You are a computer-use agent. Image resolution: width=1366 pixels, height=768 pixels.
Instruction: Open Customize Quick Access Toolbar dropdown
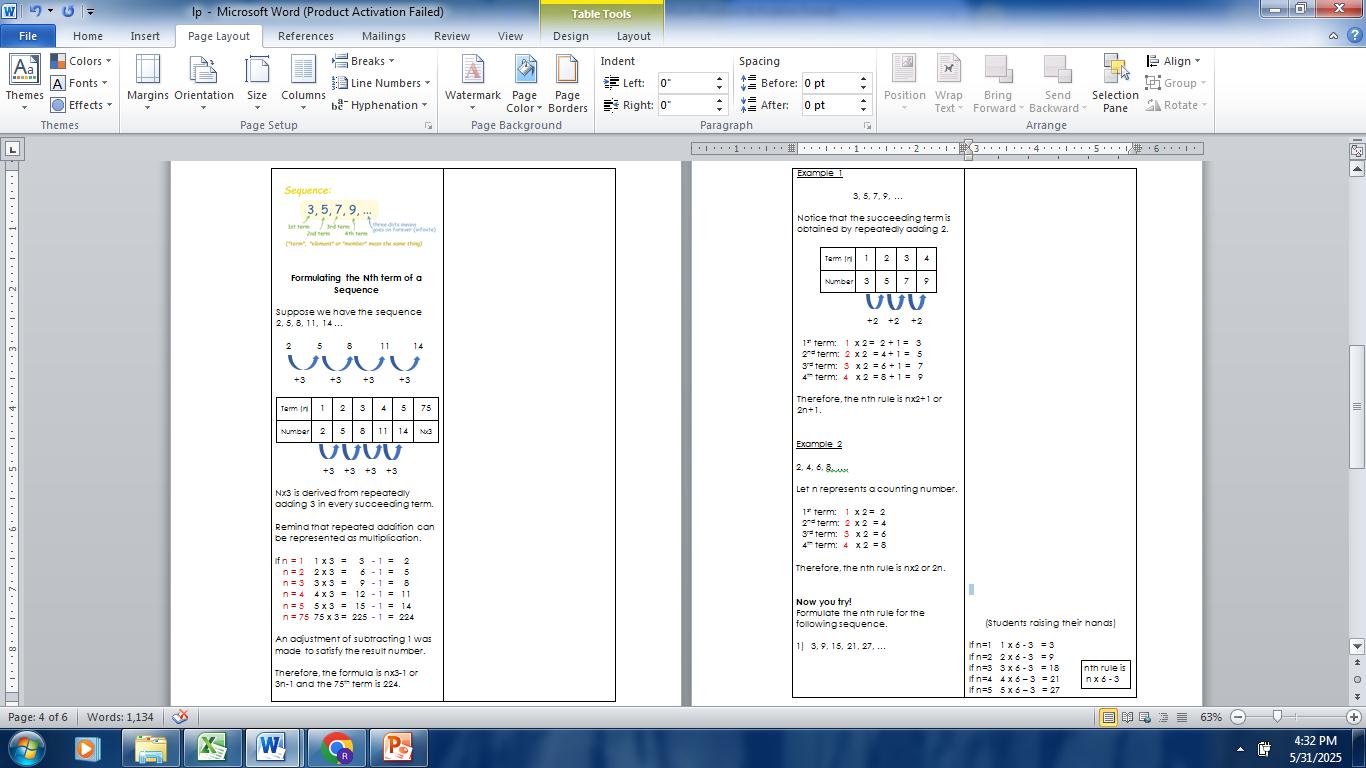pyautogui.click(x=90, y=12)
